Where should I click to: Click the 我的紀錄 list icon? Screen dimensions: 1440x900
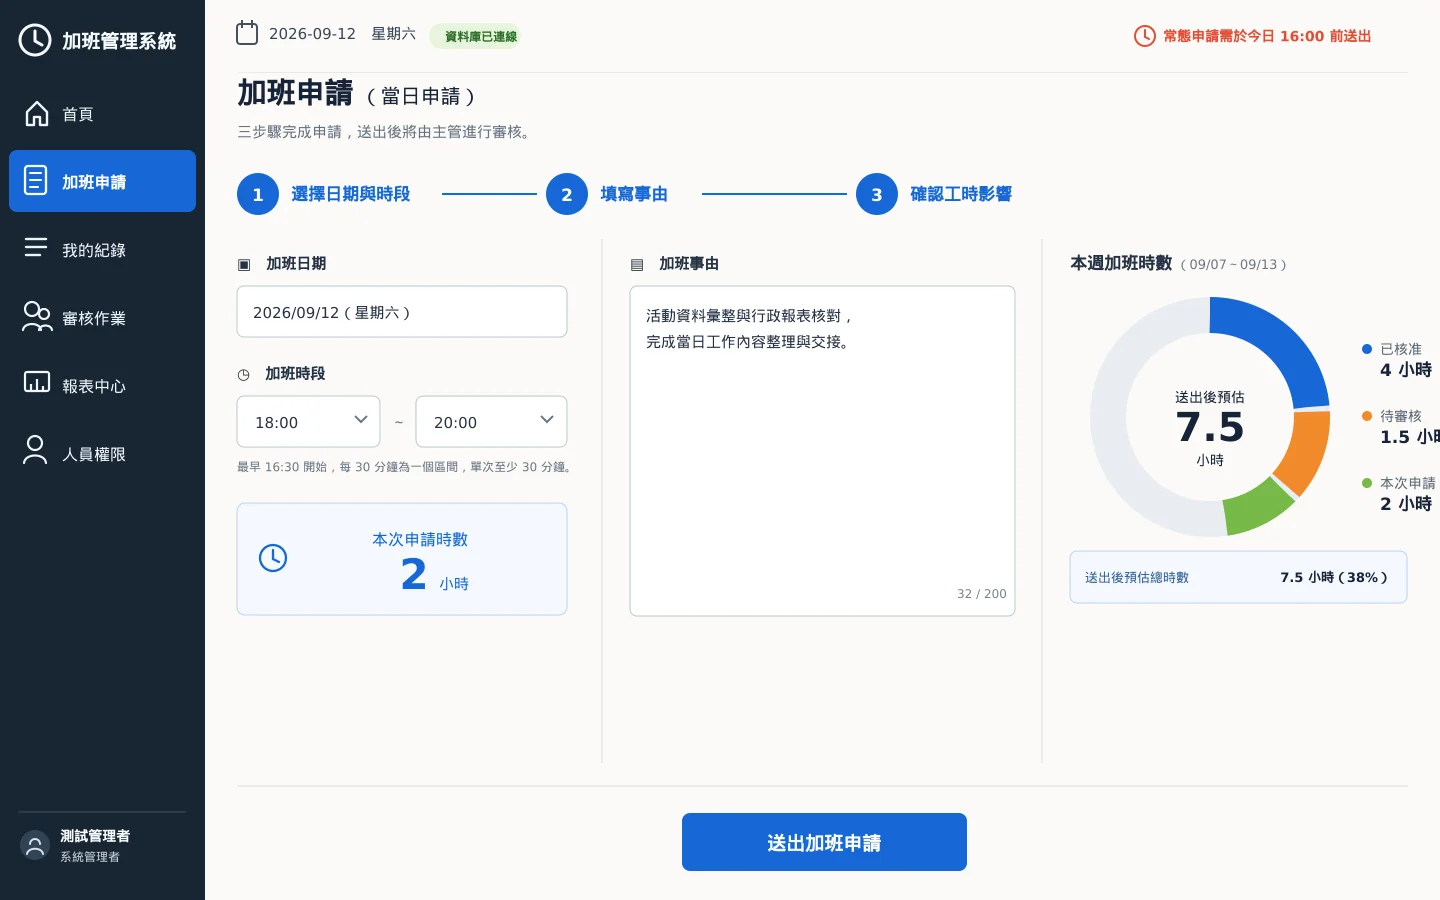tap(36, 248)
